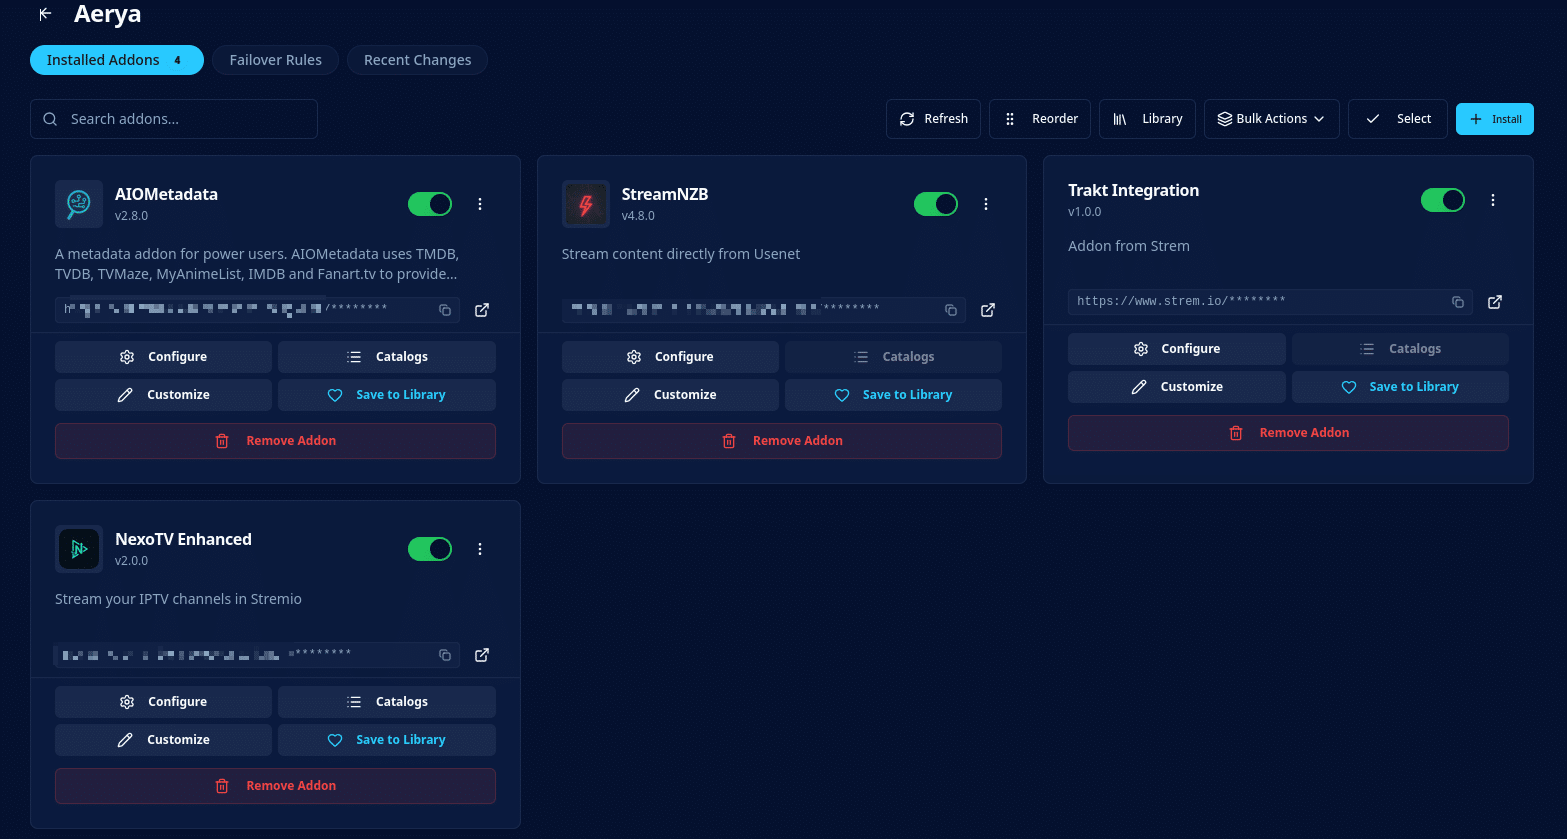
Task: Select the Installed Addons tab
Action: point(117,60)
